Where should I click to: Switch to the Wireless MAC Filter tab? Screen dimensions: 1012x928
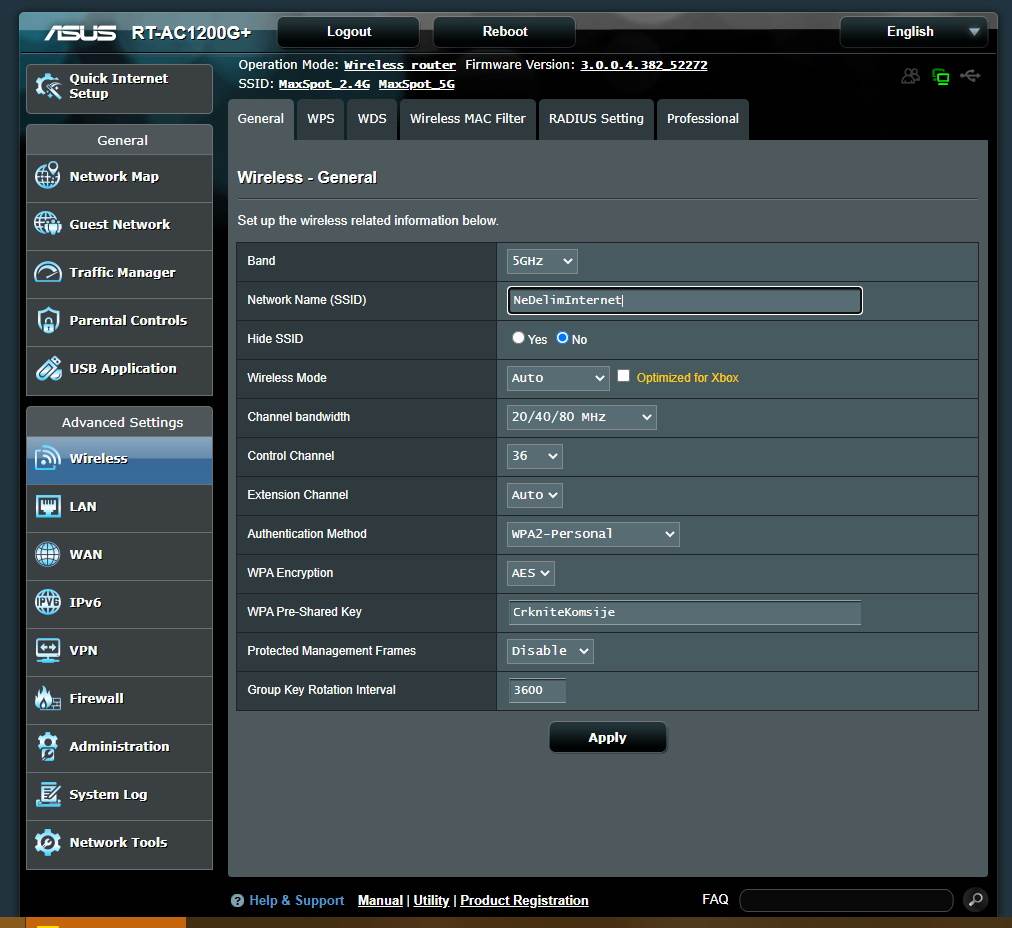[467, 119]
